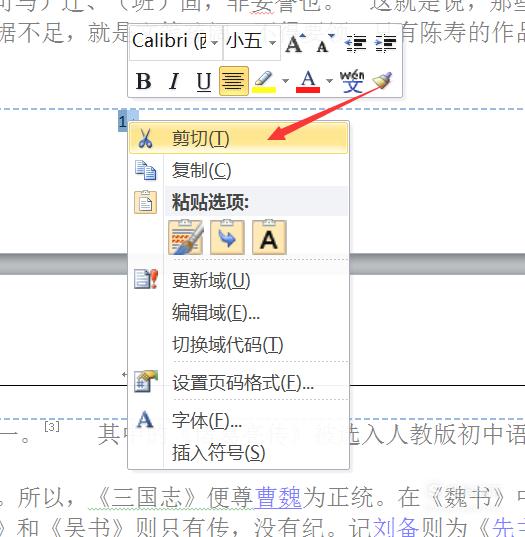Click the update field icon
Viewport: 525px width, 537px height.
click(146, 279)
